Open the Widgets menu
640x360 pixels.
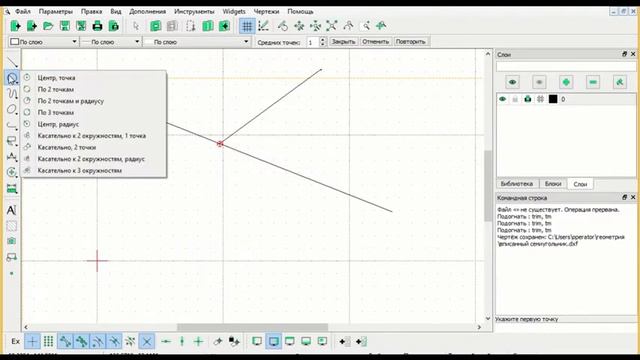click(234, 11)
